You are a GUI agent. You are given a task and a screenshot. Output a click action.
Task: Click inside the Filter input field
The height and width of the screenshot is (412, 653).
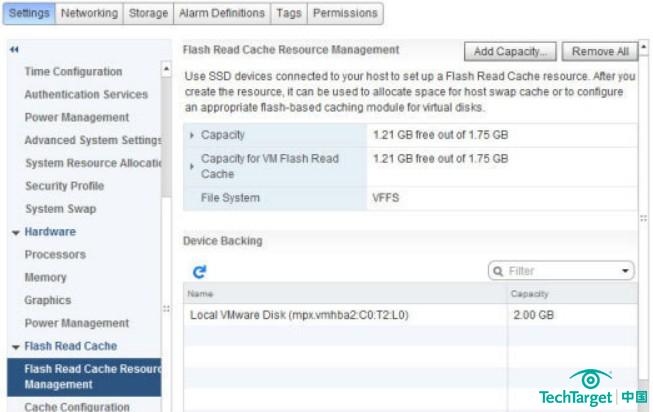click(560, 271)
